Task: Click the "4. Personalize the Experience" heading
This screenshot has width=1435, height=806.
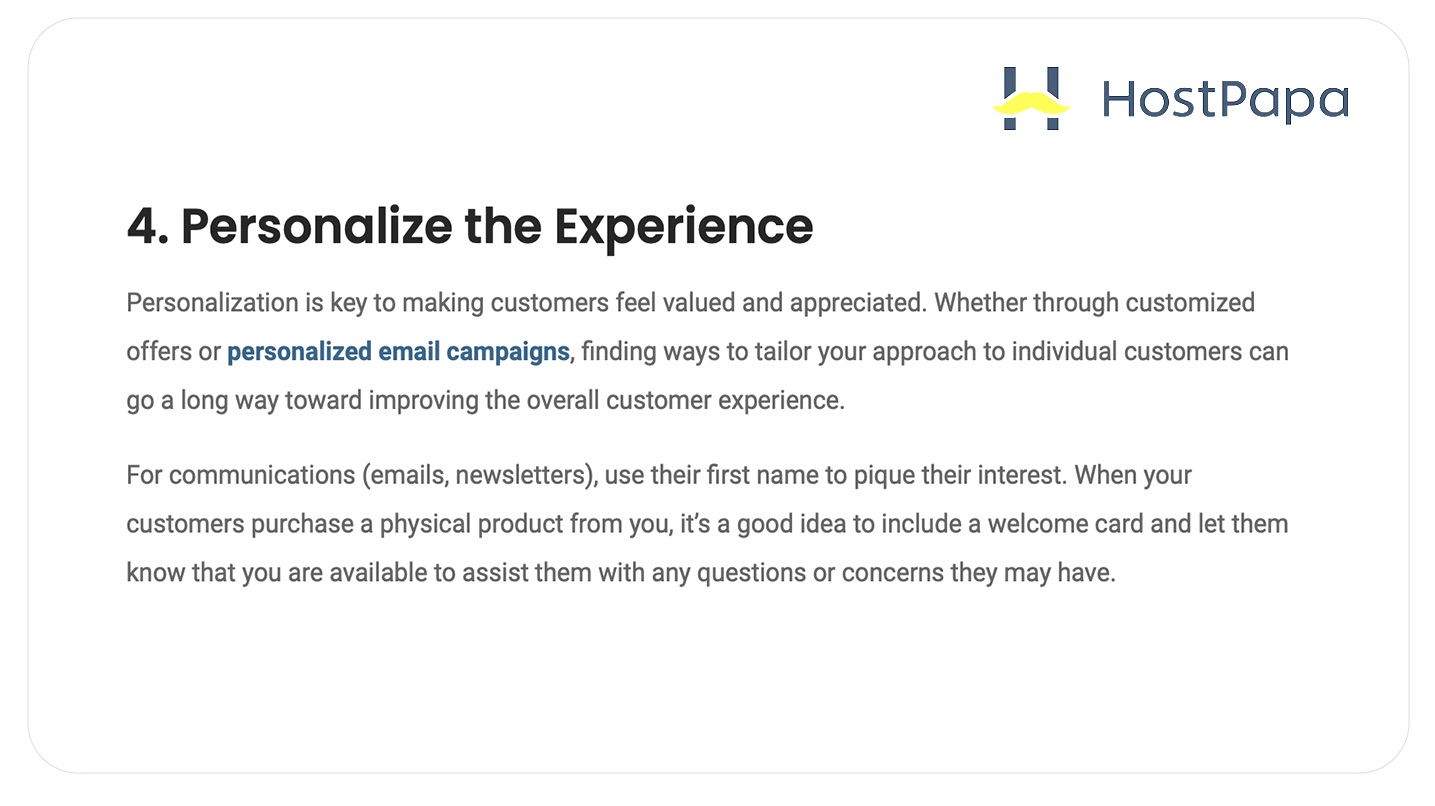Action: pyautogui.click(x=469, y=226)
